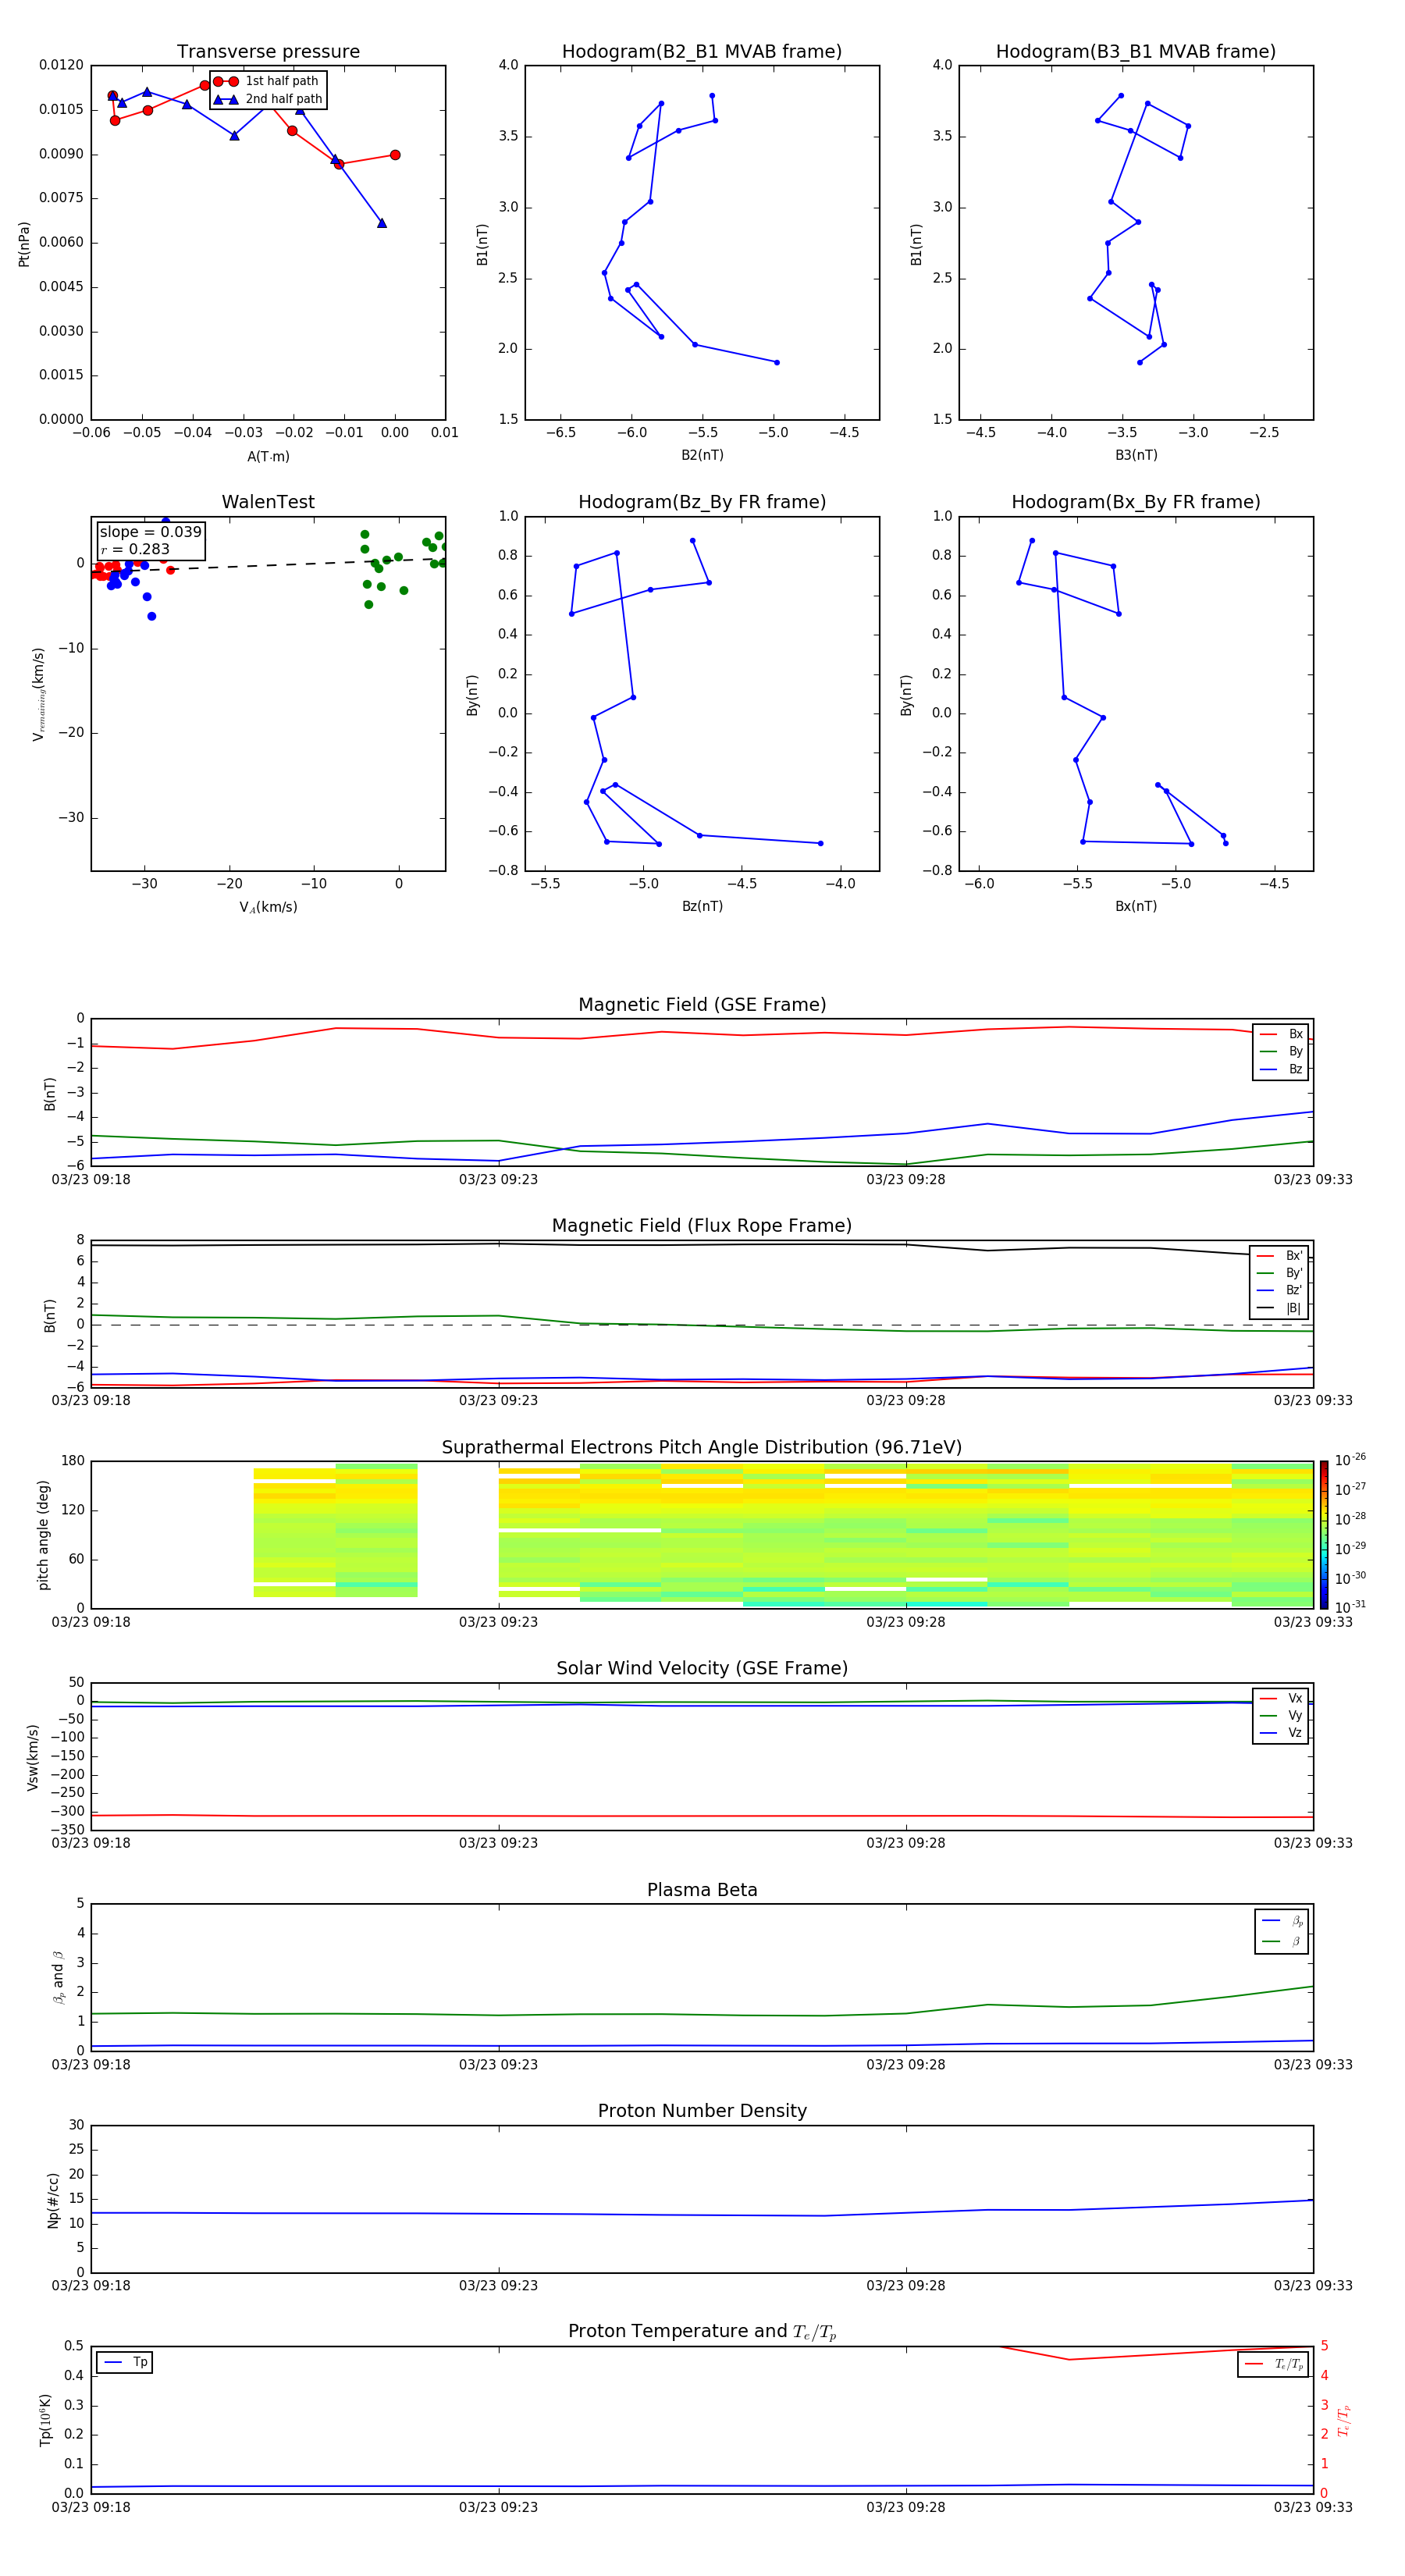Click 'Bz' in the GSE magnetic field legend
1405x2576 pixels.
[x=1281, y=1069]
